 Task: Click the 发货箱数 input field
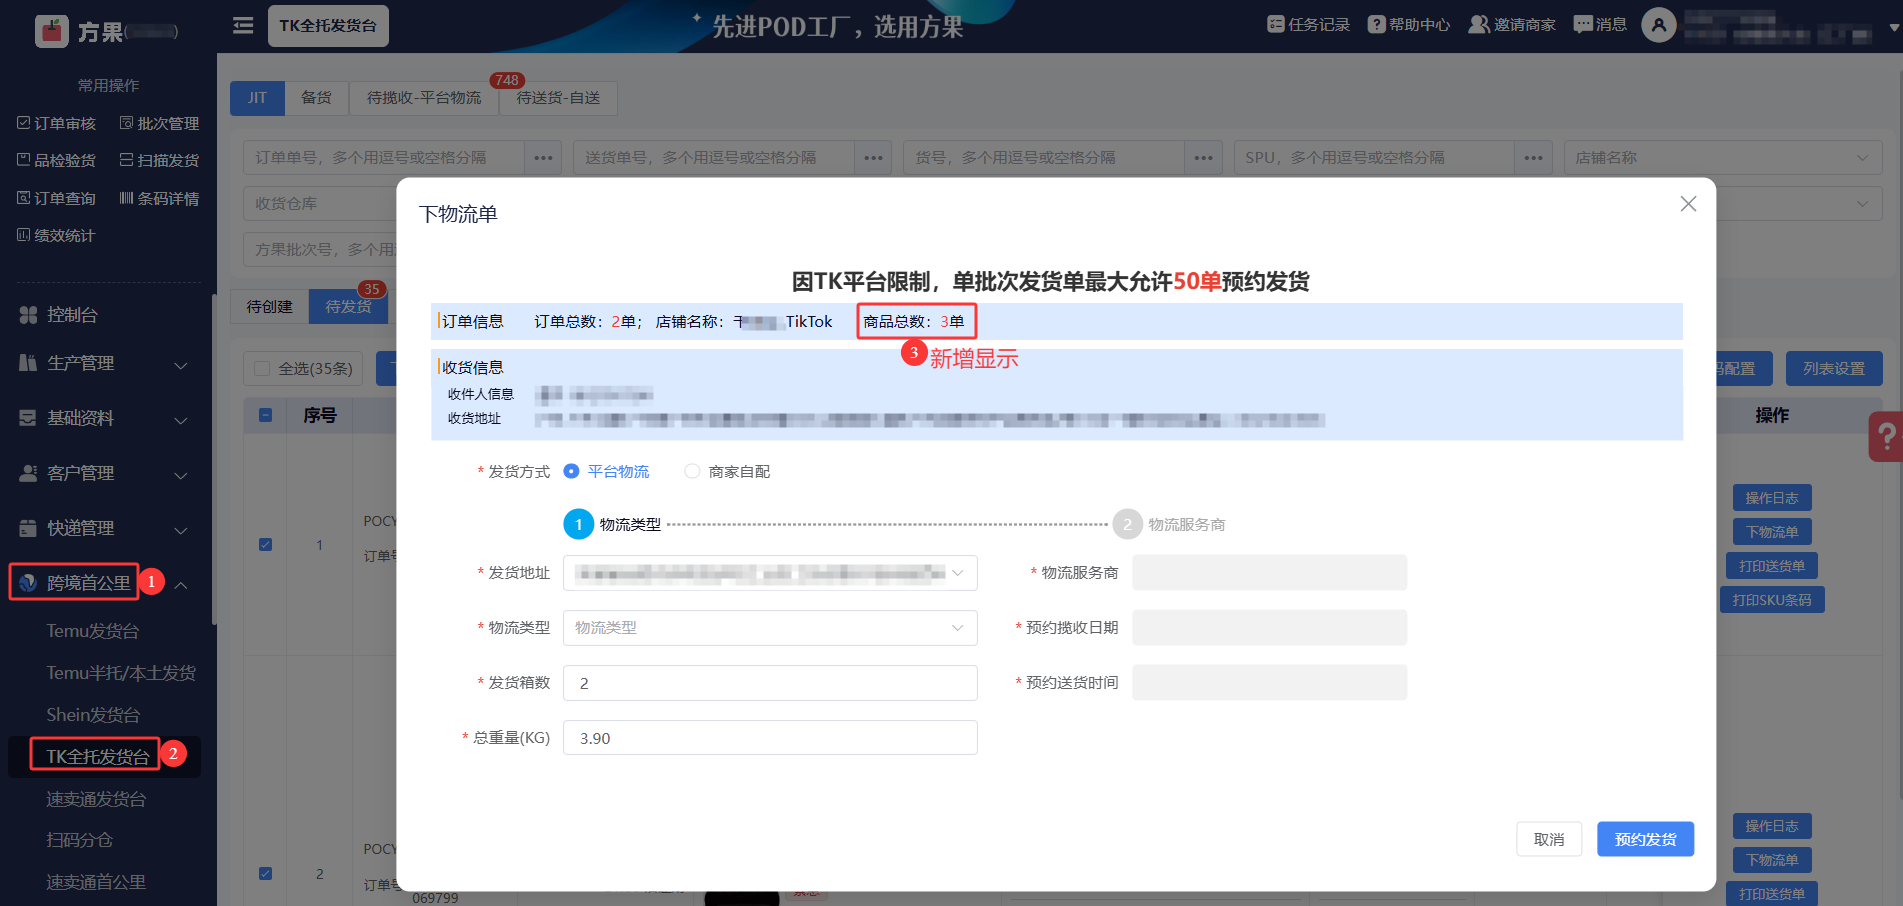[x=770, y=683]
